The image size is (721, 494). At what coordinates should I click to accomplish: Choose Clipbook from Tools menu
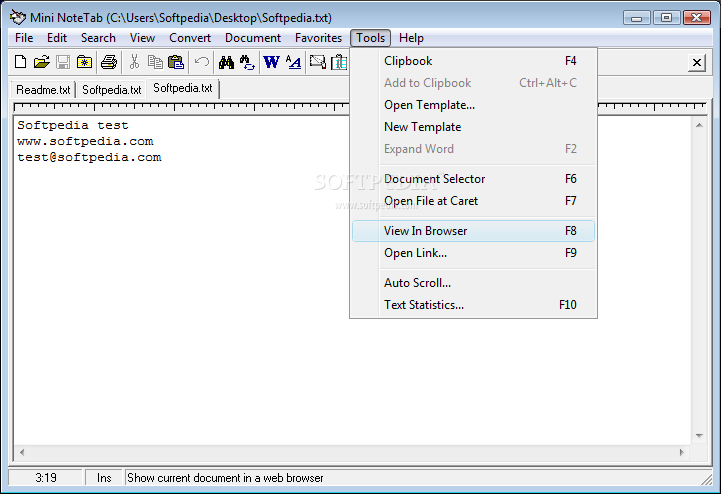[473, 61]
